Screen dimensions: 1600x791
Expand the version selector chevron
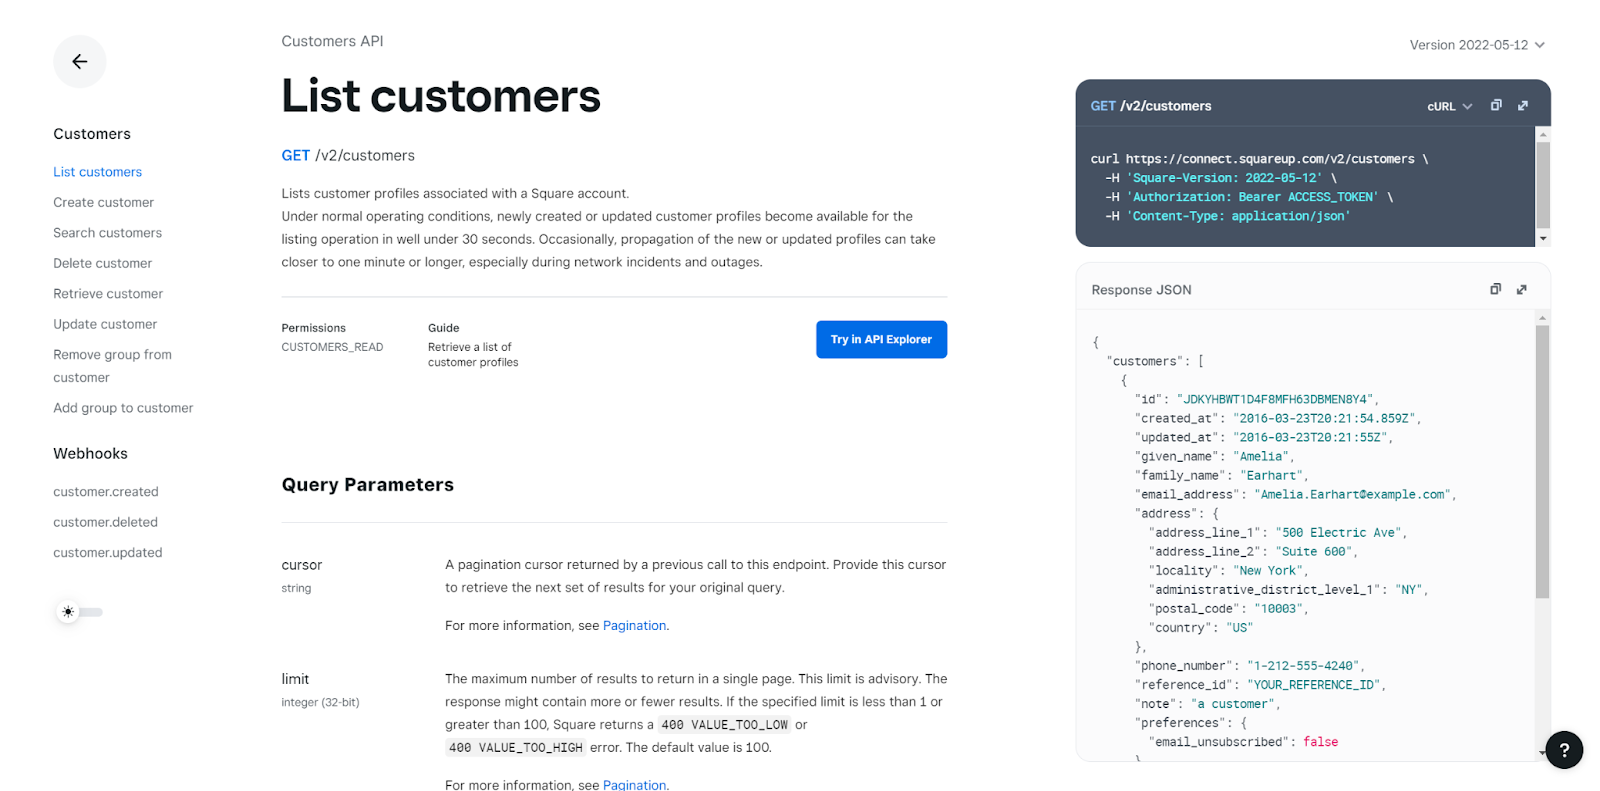click(1539, 44)
